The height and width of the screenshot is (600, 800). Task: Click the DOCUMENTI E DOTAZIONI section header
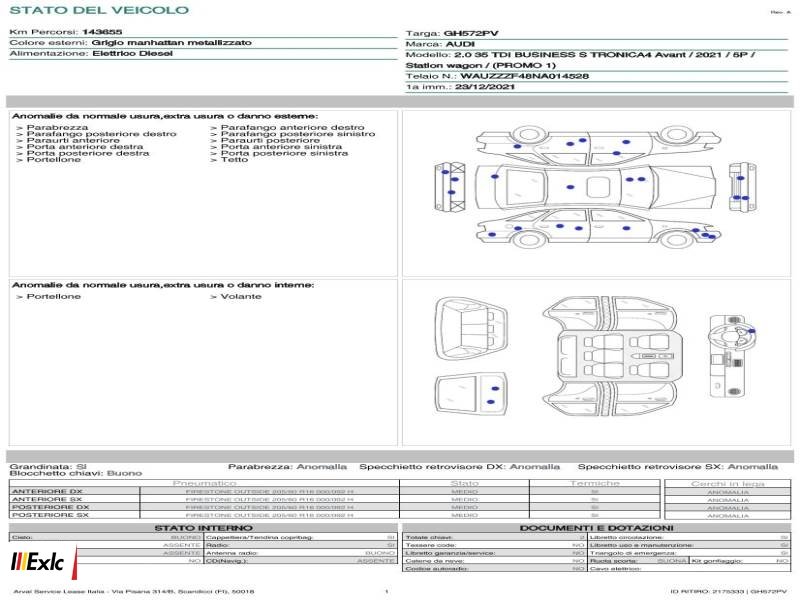[596, 528]
